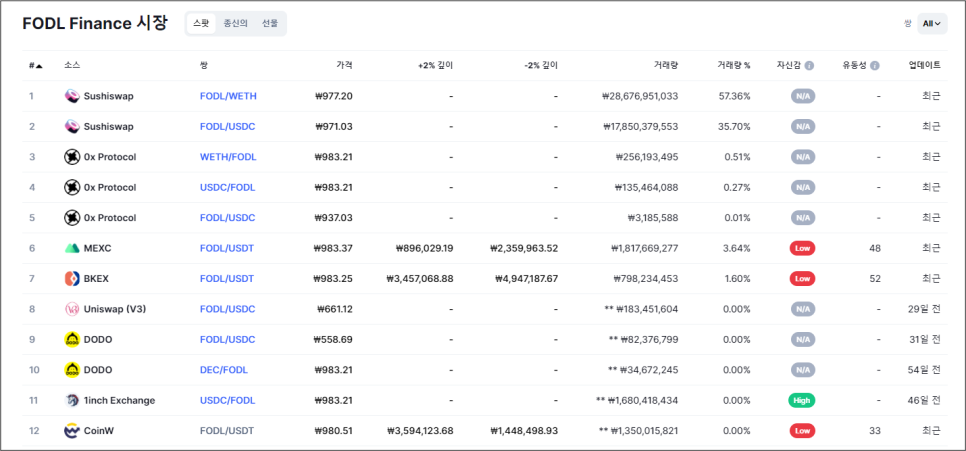The image size is (966, 451).
Task: Open FODL/WETH pair link on Sushiswap
Action: [x=228, y=96]
